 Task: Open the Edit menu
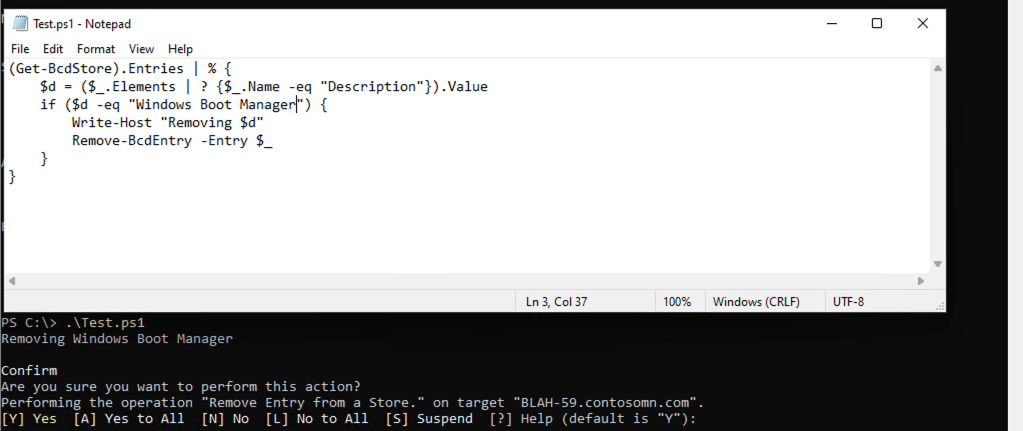[x=53, y=49]
